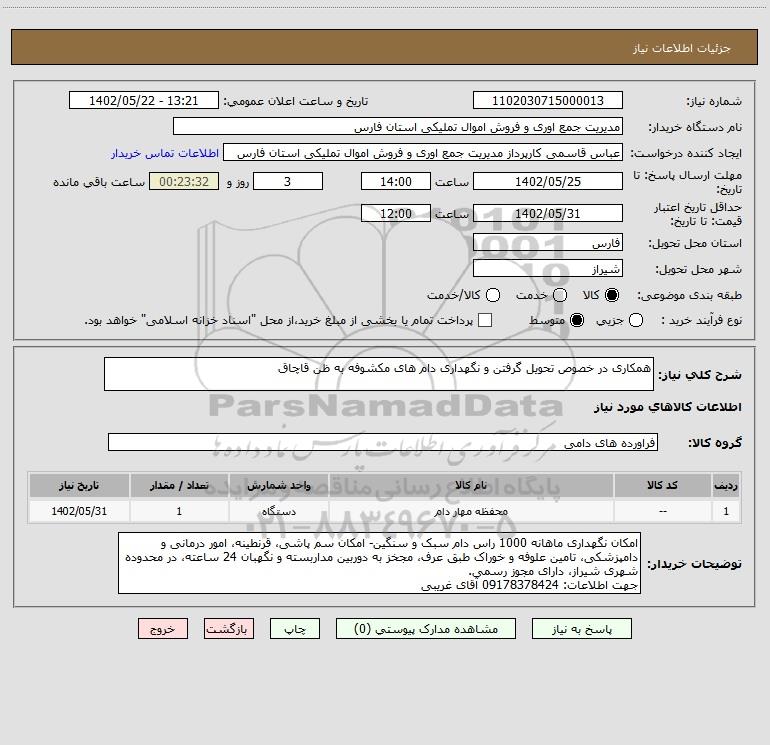770x745 pixels.
Task: Click the نام کالا column header
Action: [x=471, y=485]
